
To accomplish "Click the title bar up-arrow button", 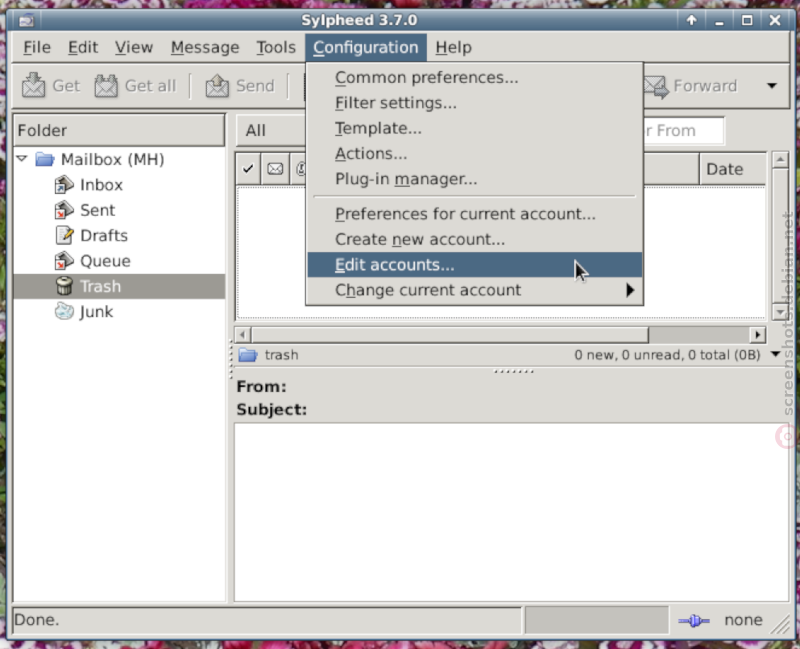I will point(691,20).
